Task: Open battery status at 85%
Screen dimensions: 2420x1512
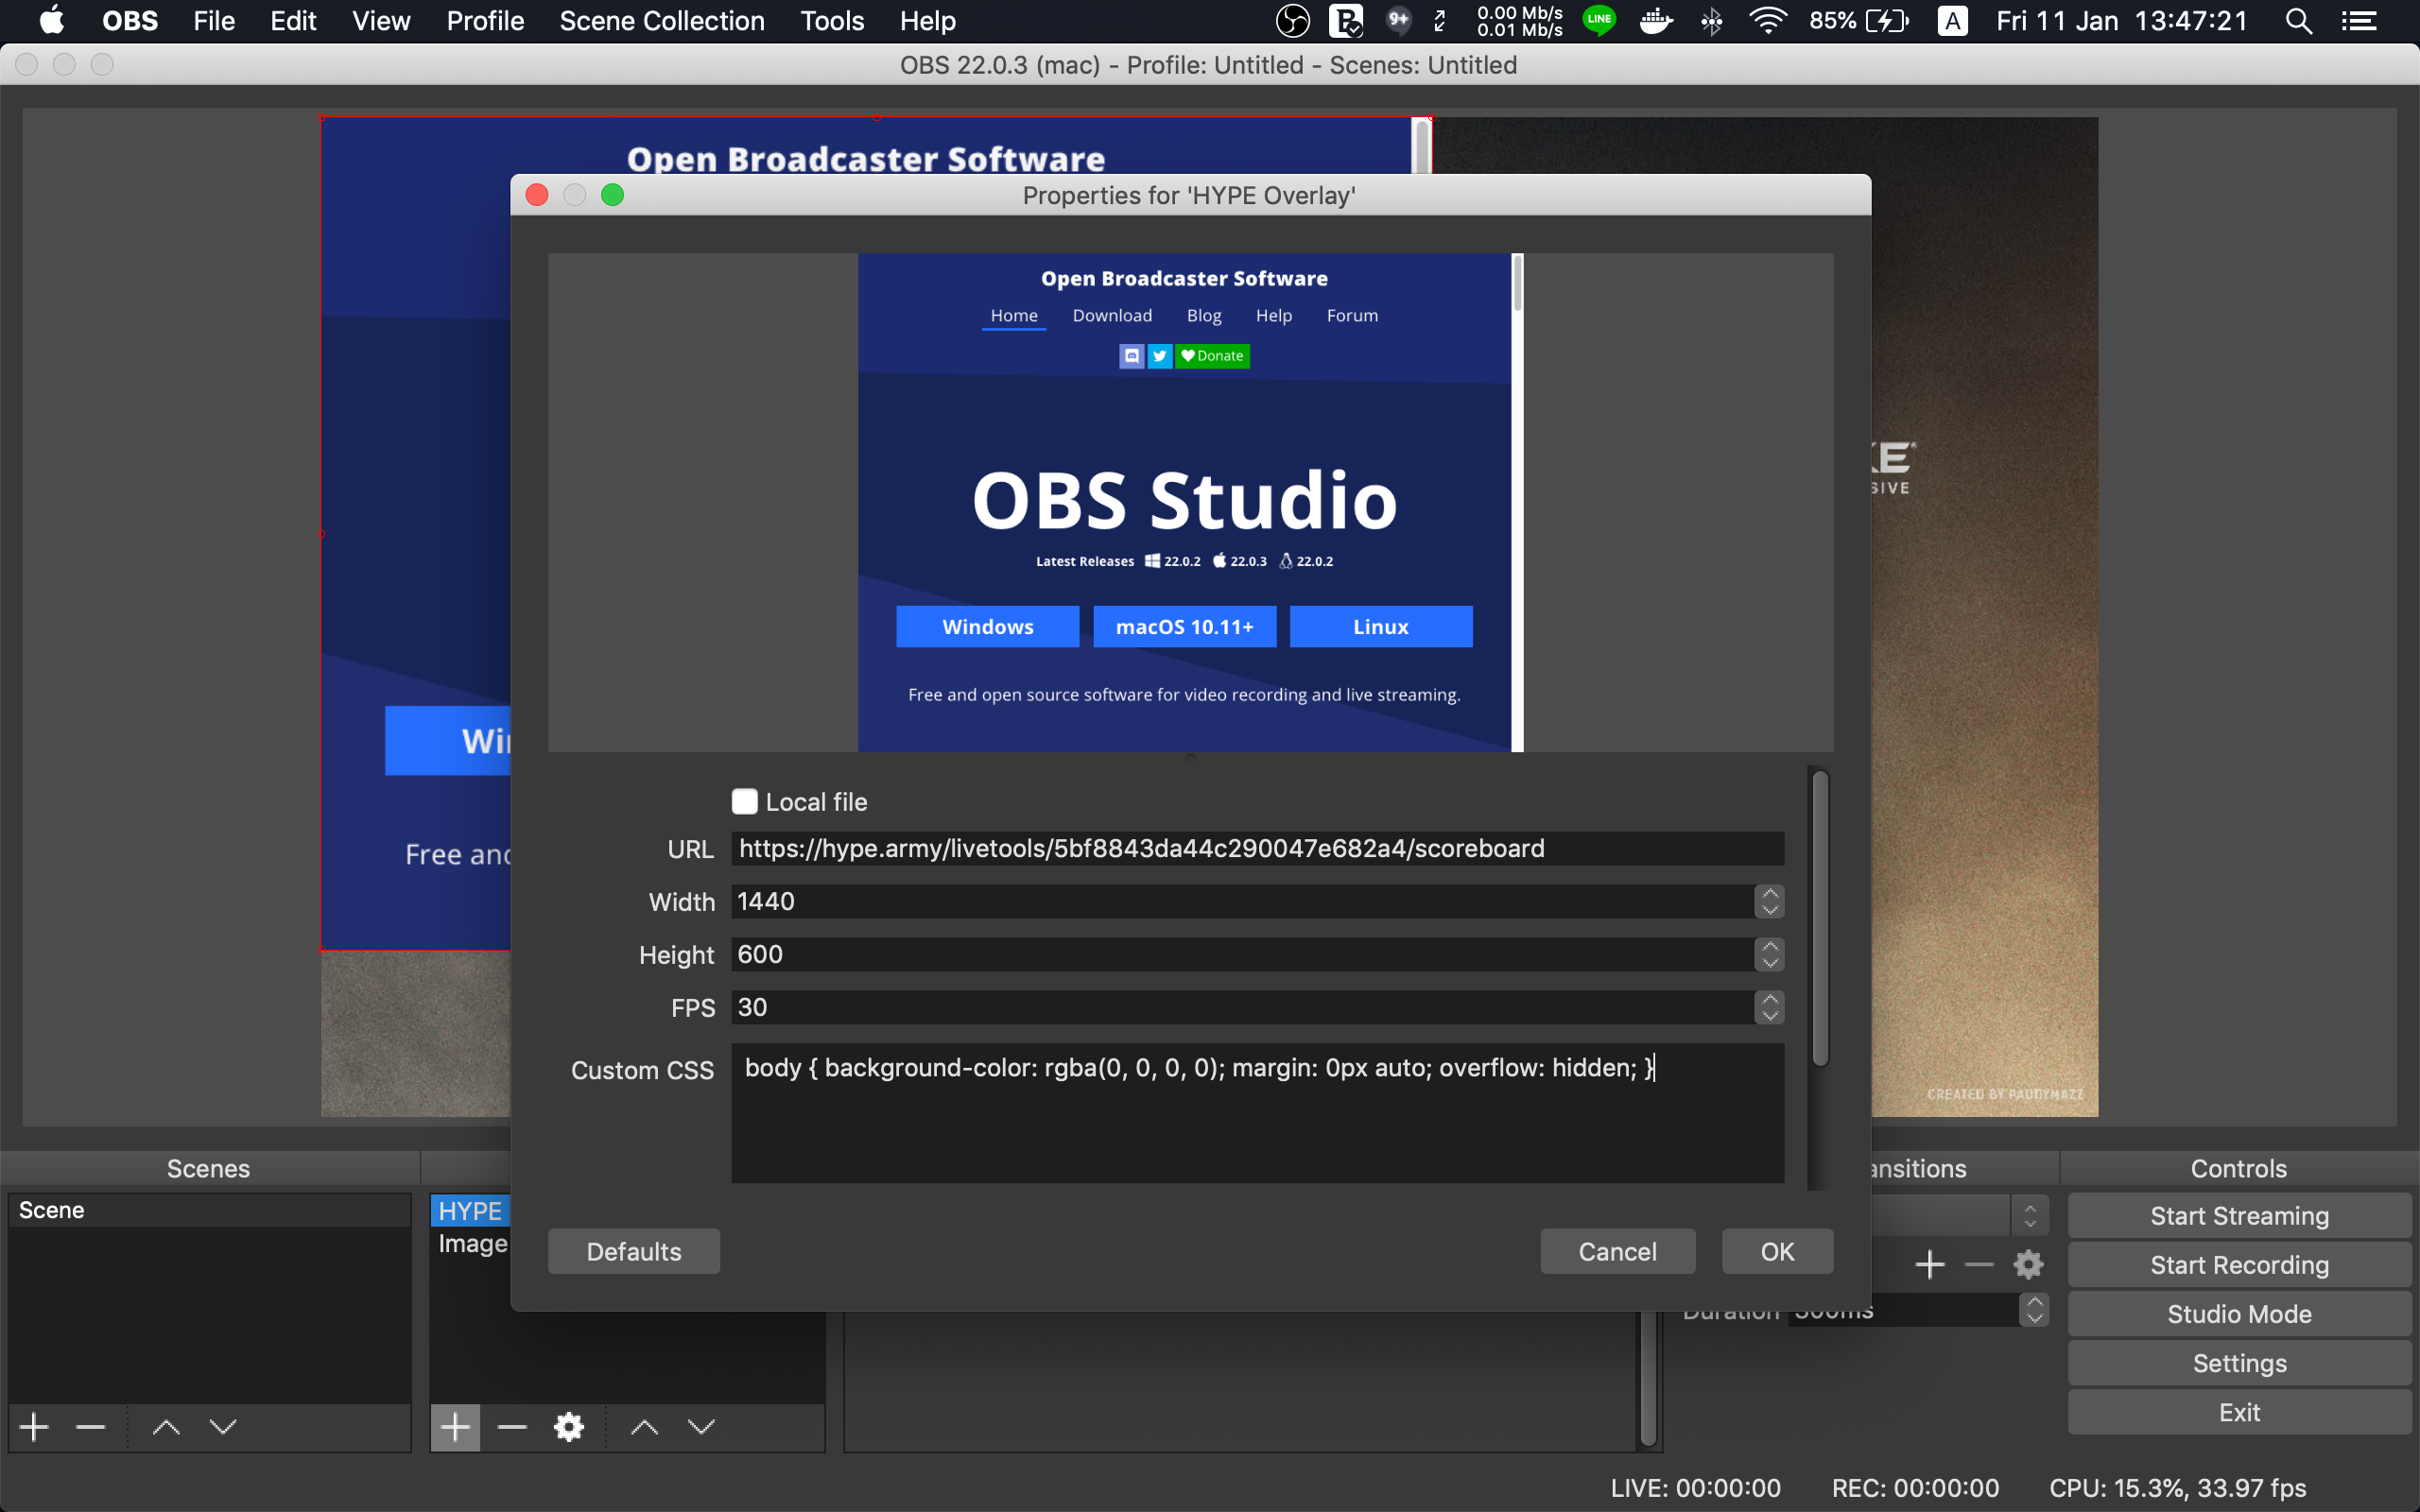Action: pyautogui.click(x=1859, y=21)
